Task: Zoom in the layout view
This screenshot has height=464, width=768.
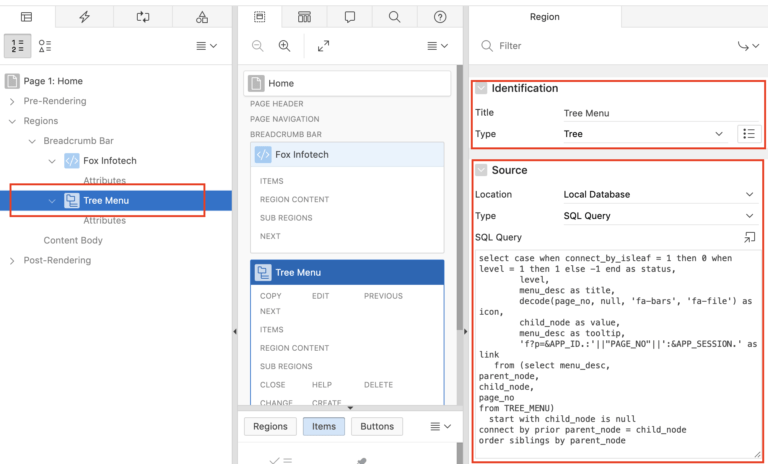Action: point(284,46)
